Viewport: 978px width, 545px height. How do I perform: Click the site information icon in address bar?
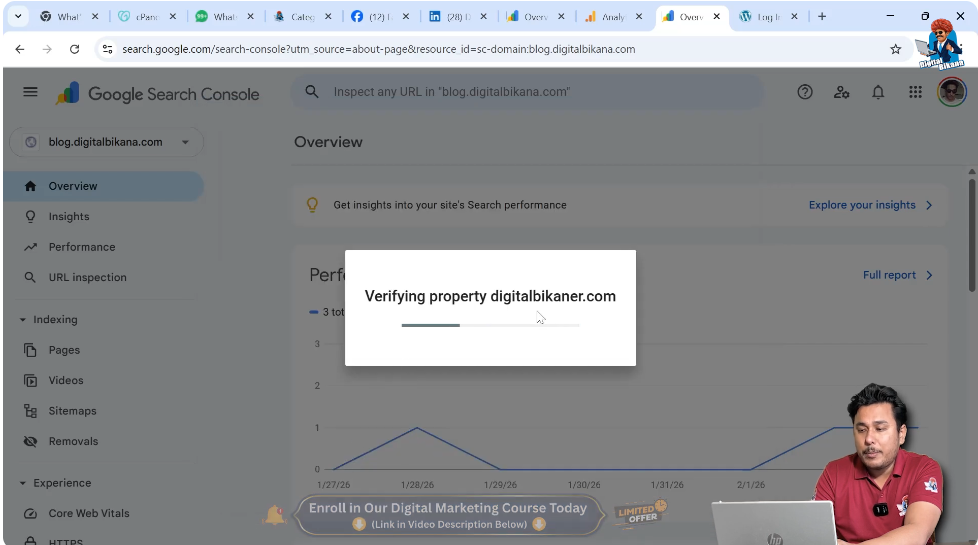107,49
